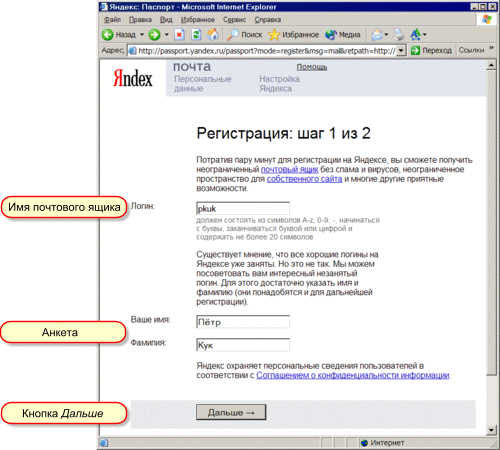The width and height of the screenshot is (500, 450).
Task: Open Media (Медиа) toolbar button
Action: click(343, 34)
